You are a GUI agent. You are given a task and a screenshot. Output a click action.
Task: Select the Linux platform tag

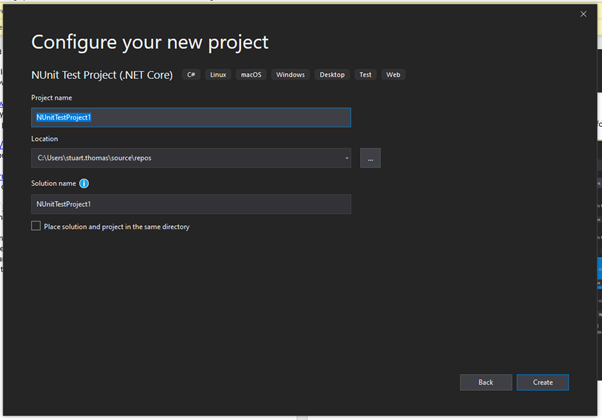218,75
